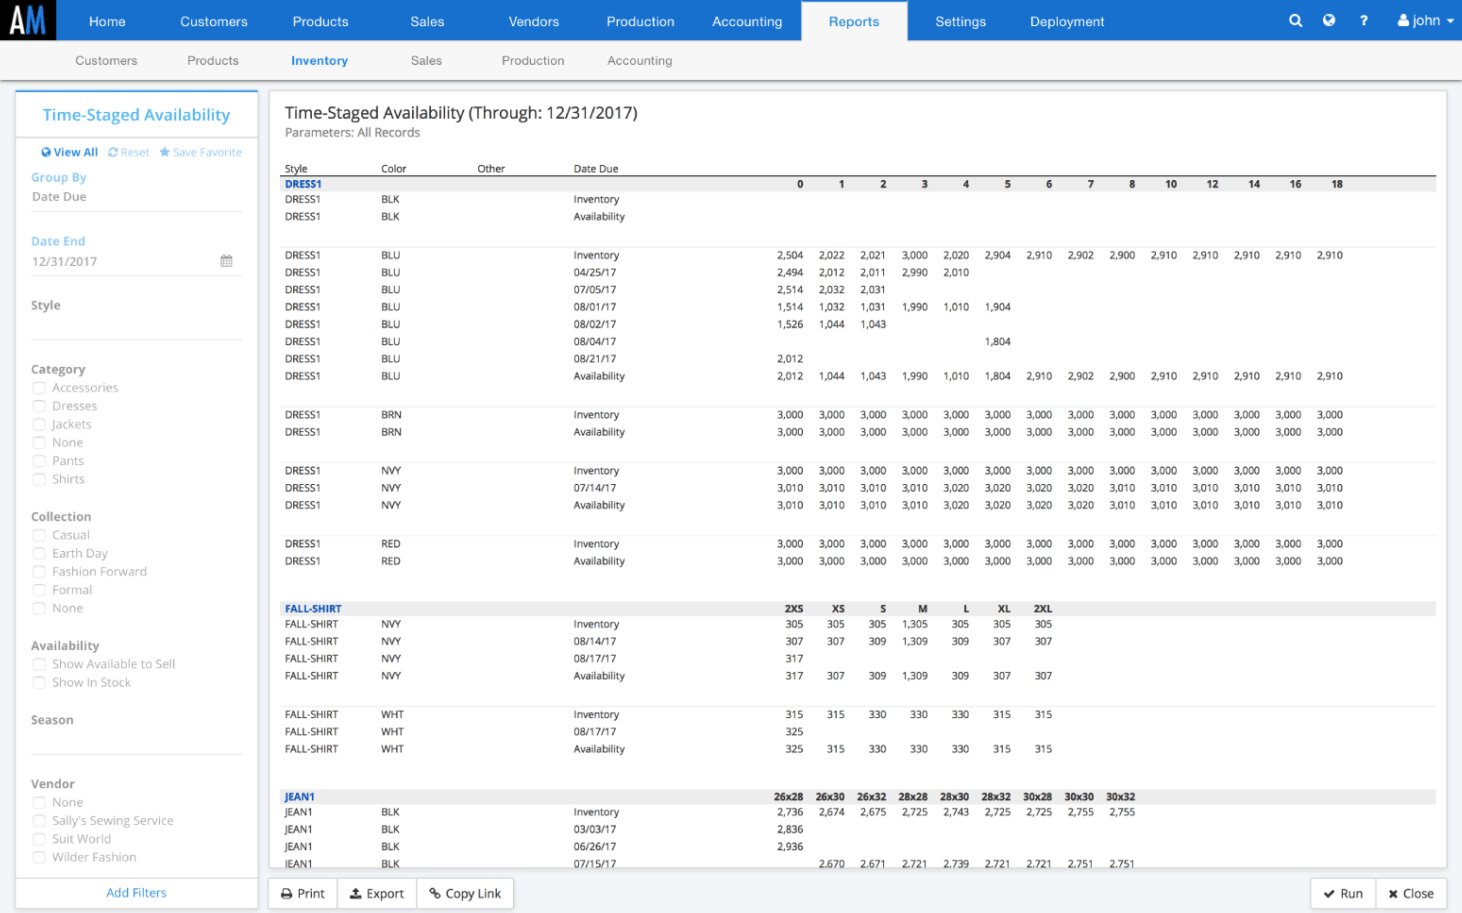
Task: Click the AM logo icon
Action: (28, 20)
